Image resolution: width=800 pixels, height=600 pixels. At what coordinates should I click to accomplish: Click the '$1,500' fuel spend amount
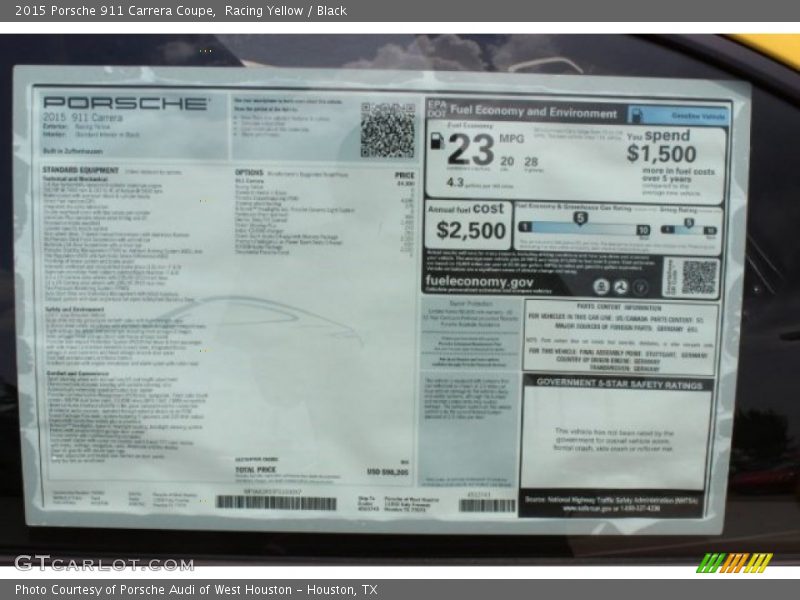(x=661, y=154)
